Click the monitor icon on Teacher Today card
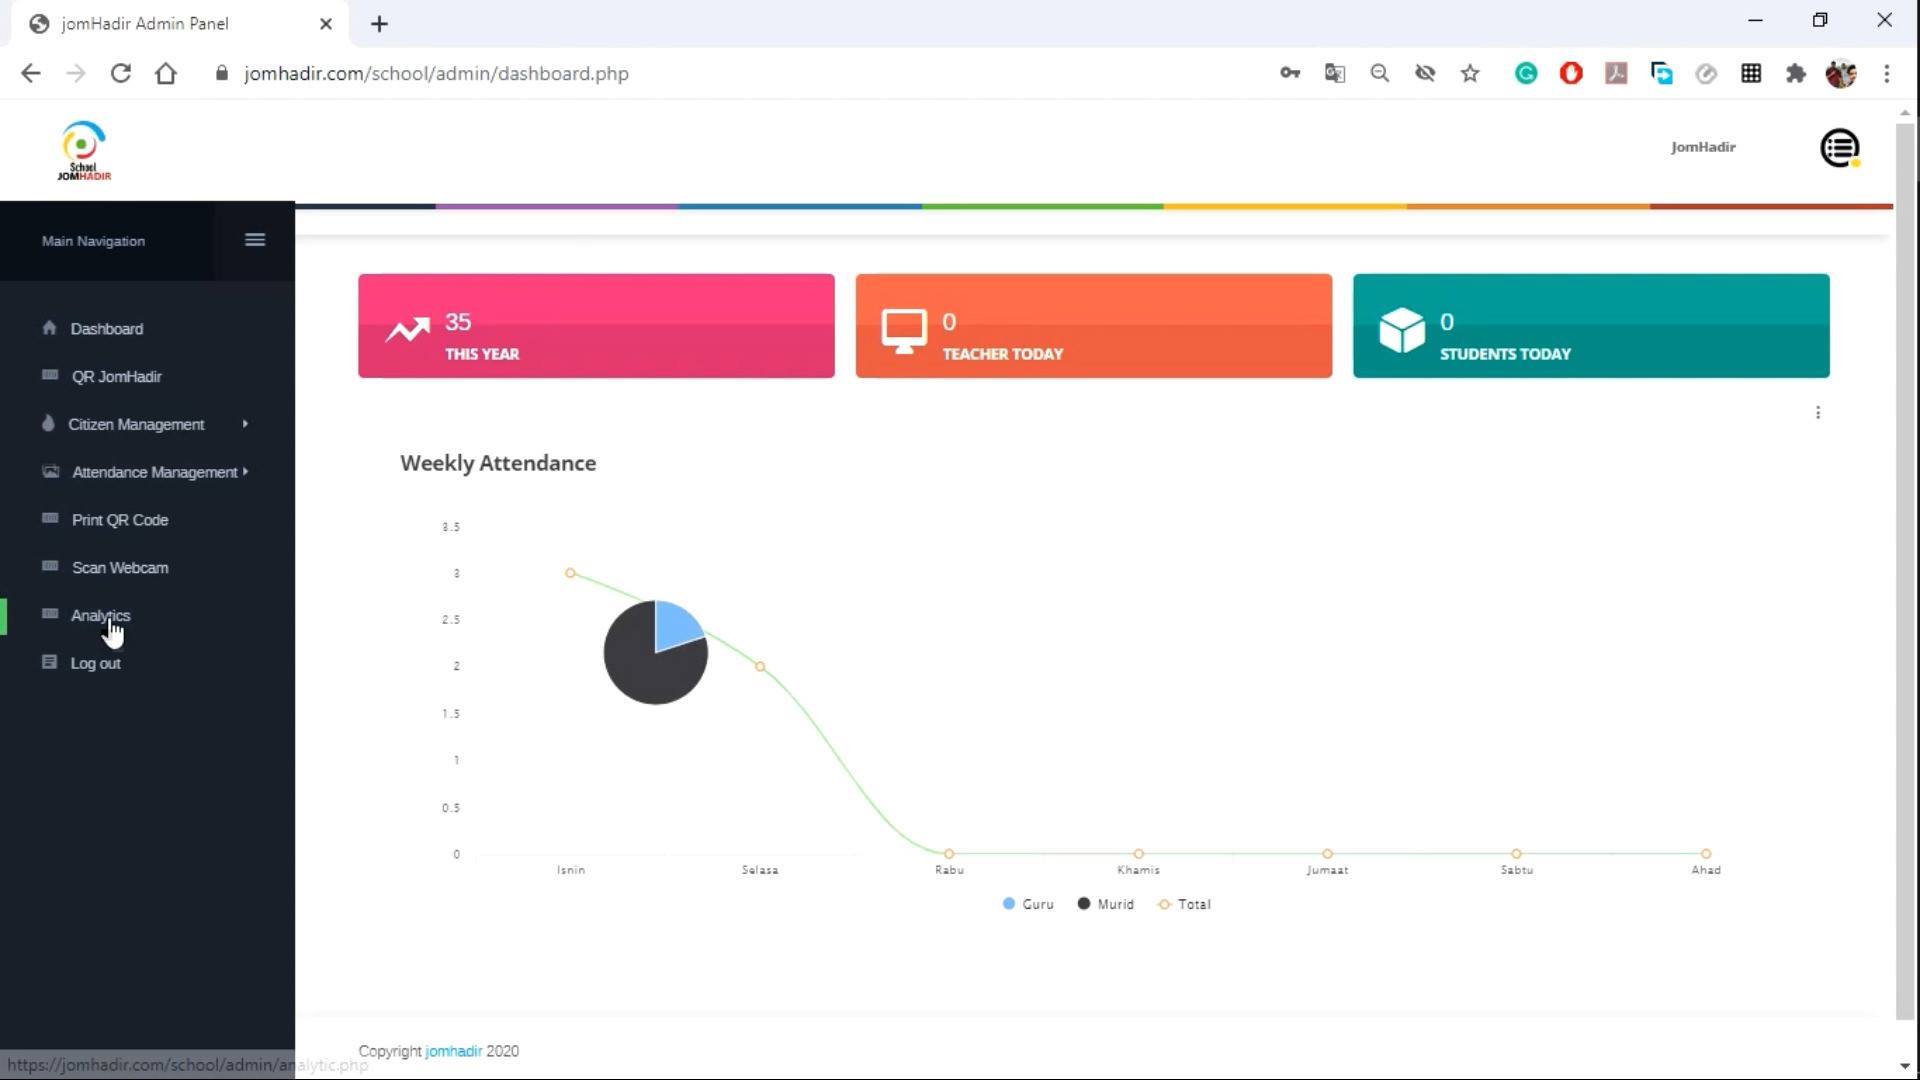Viewport: 1920px width, 1080px height. [x=904, y=331]
